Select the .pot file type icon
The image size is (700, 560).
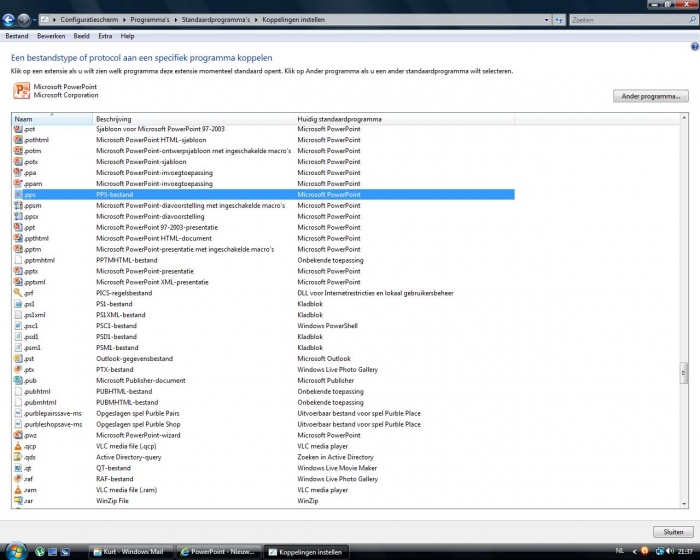click(18, 129)
